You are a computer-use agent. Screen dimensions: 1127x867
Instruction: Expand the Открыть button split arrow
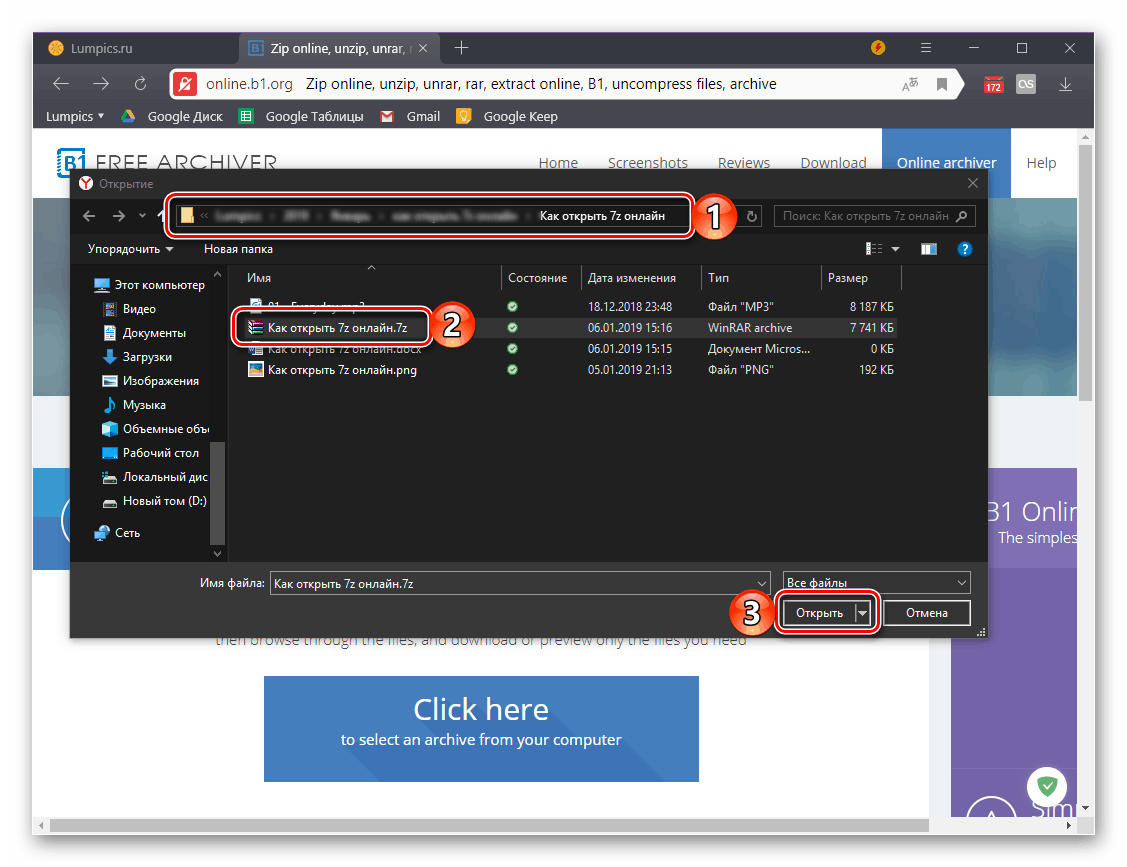click(862, 613)
